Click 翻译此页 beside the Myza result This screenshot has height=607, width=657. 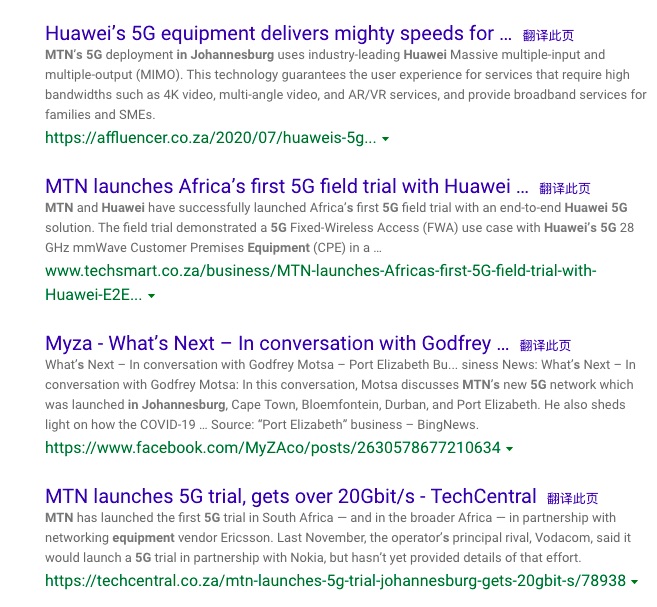point(545,346)
